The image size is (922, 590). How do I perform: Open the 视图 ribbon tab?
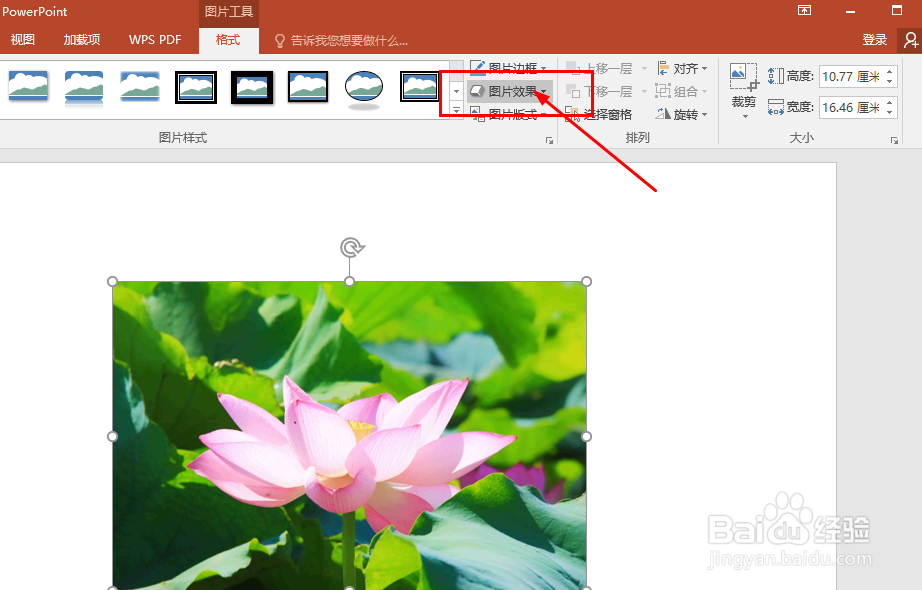[22, 39]
